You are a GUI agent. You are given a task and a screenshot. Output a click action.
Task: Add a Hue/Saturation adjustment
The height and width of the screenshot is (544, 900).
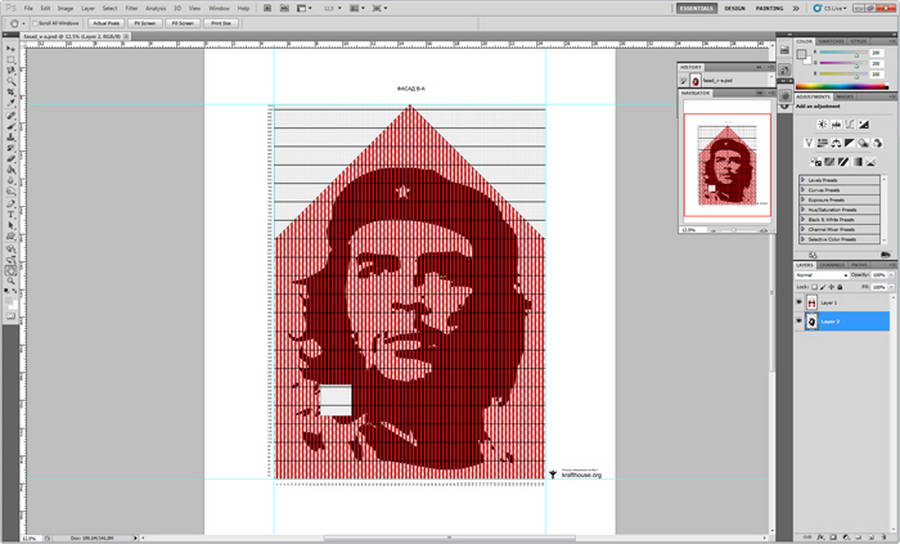click(823, 143)
